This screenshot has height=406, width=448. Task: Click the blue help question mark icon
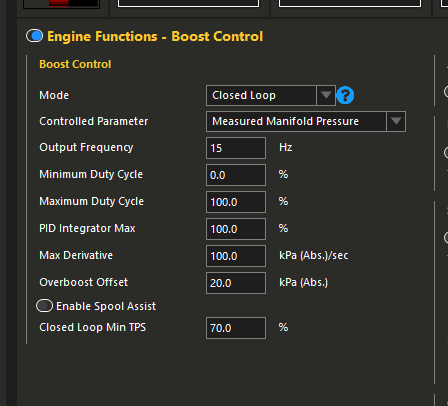[345, 95]
